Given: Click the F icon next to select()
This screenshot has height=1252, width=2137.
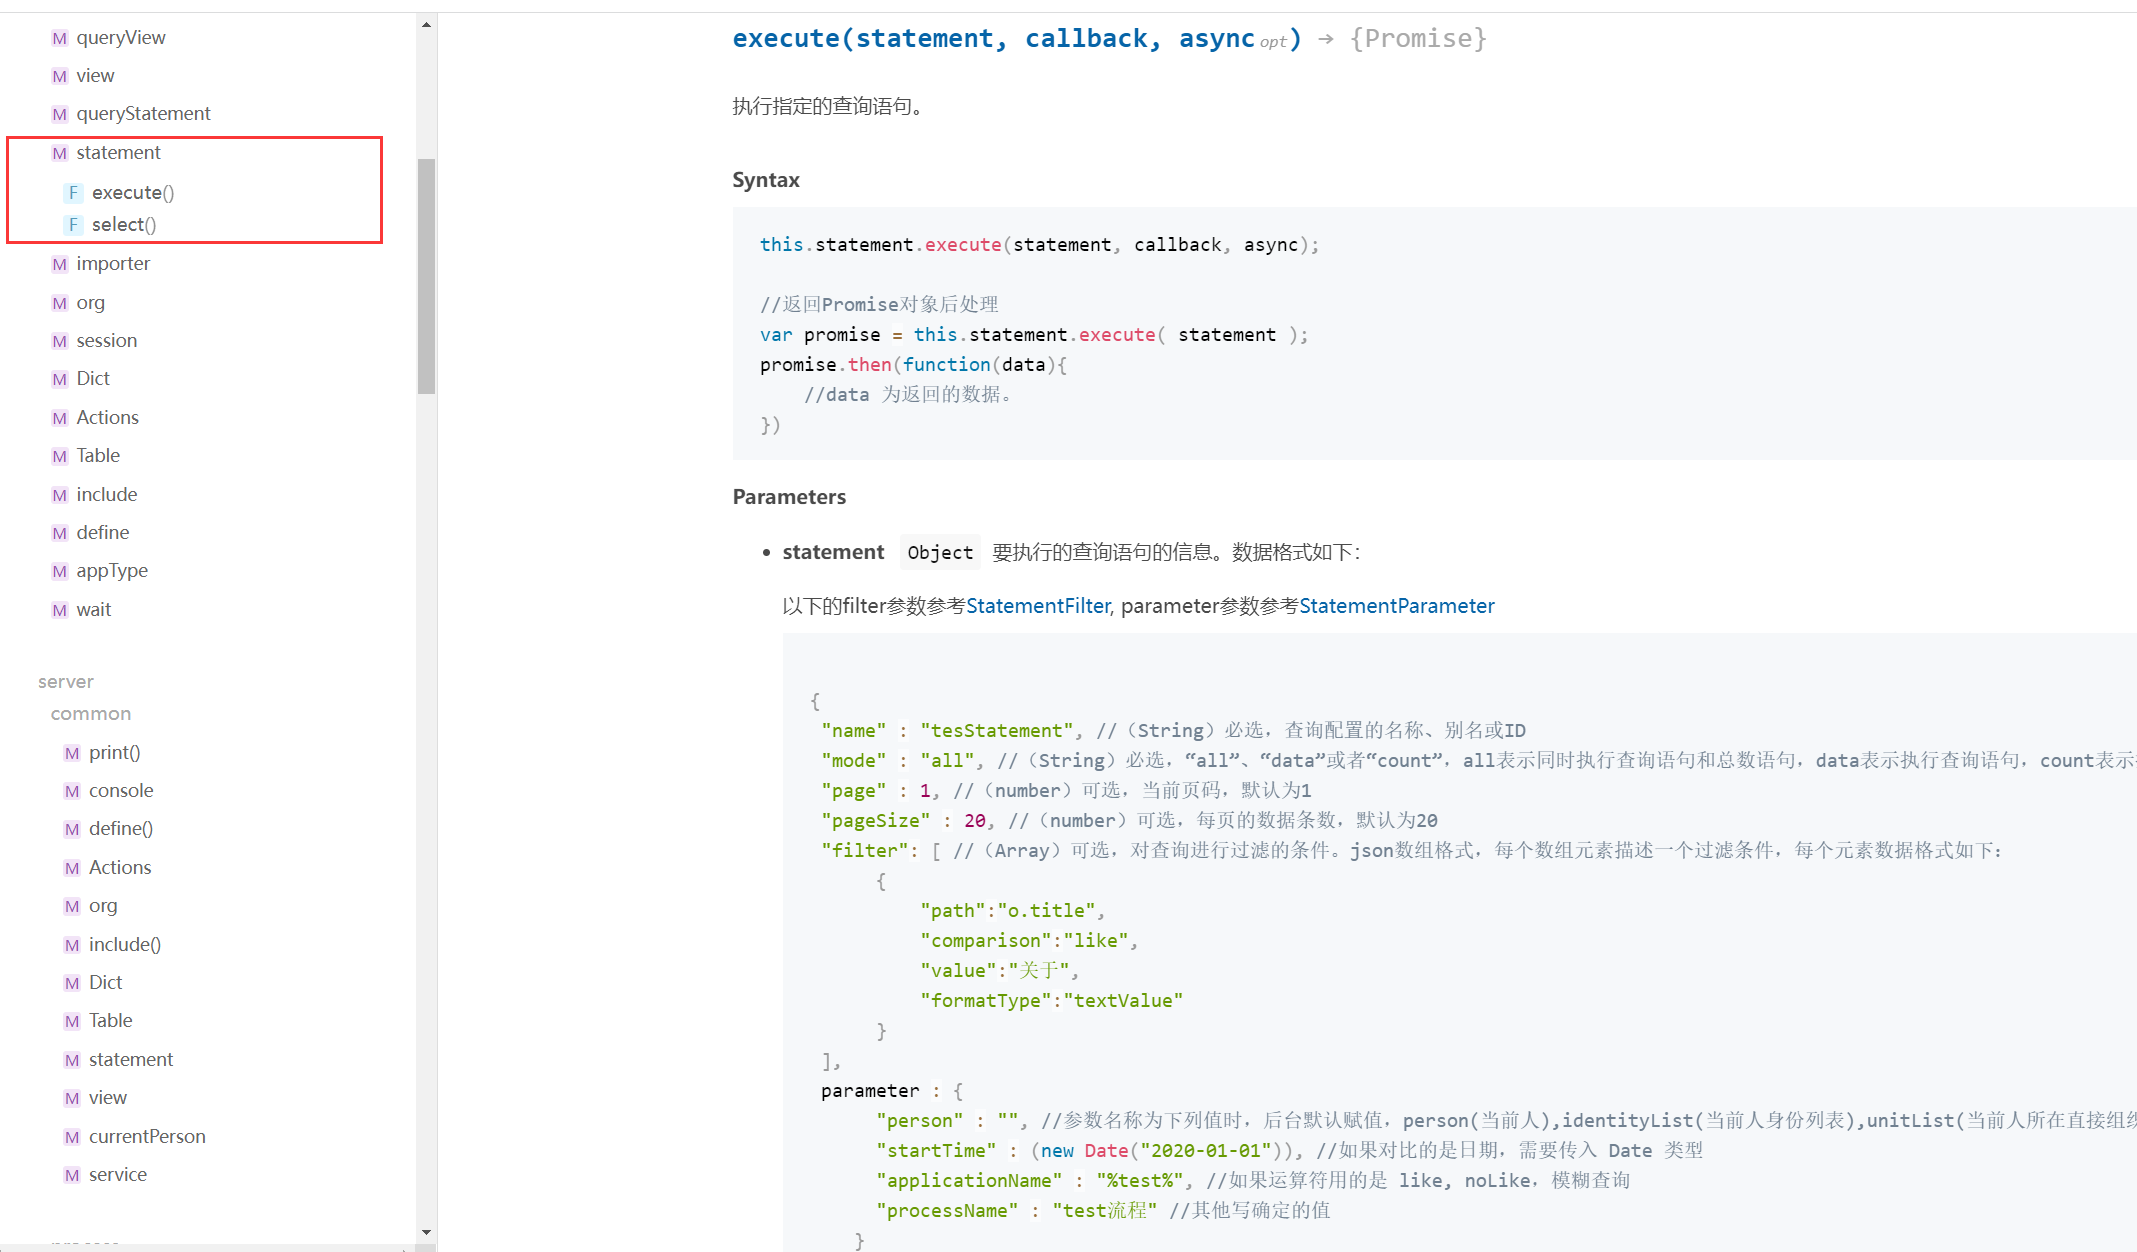Looking at the screenshot, I should [x=73, y=225].
